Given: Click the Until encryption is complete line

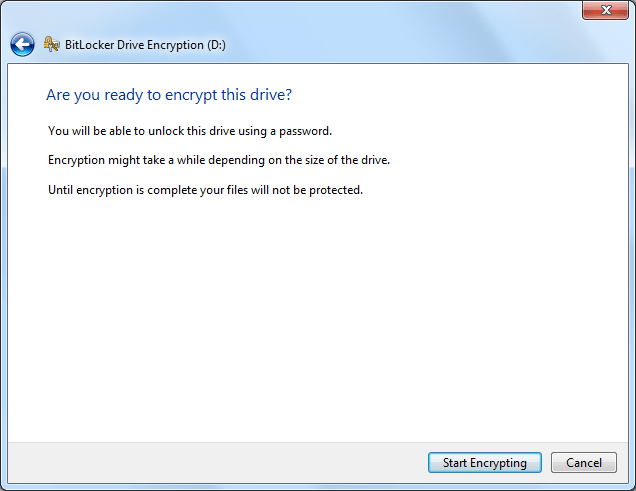Looking at the screenshot, I should 206,190.
